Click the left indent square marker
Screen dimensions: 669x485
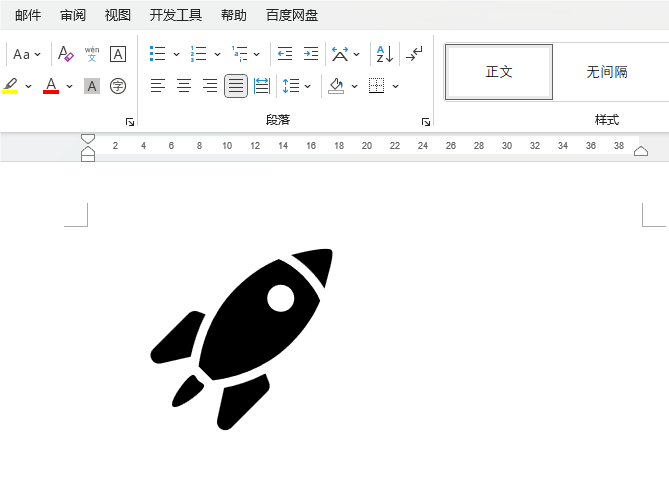pyautogui.click(x=88, y=158)
